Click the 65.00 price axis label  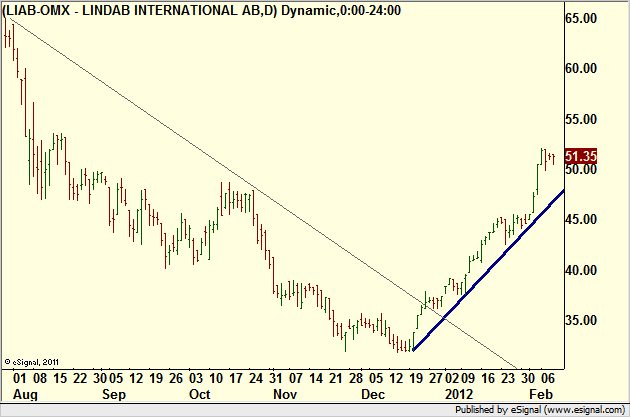[581, 18]
